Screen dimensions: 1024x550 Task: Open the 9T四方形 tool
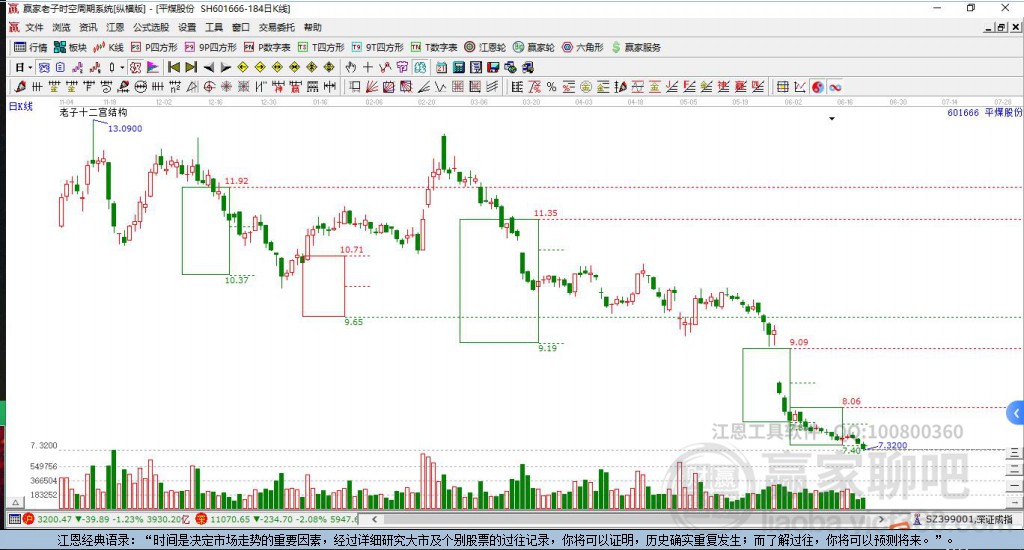pos(377,47)
